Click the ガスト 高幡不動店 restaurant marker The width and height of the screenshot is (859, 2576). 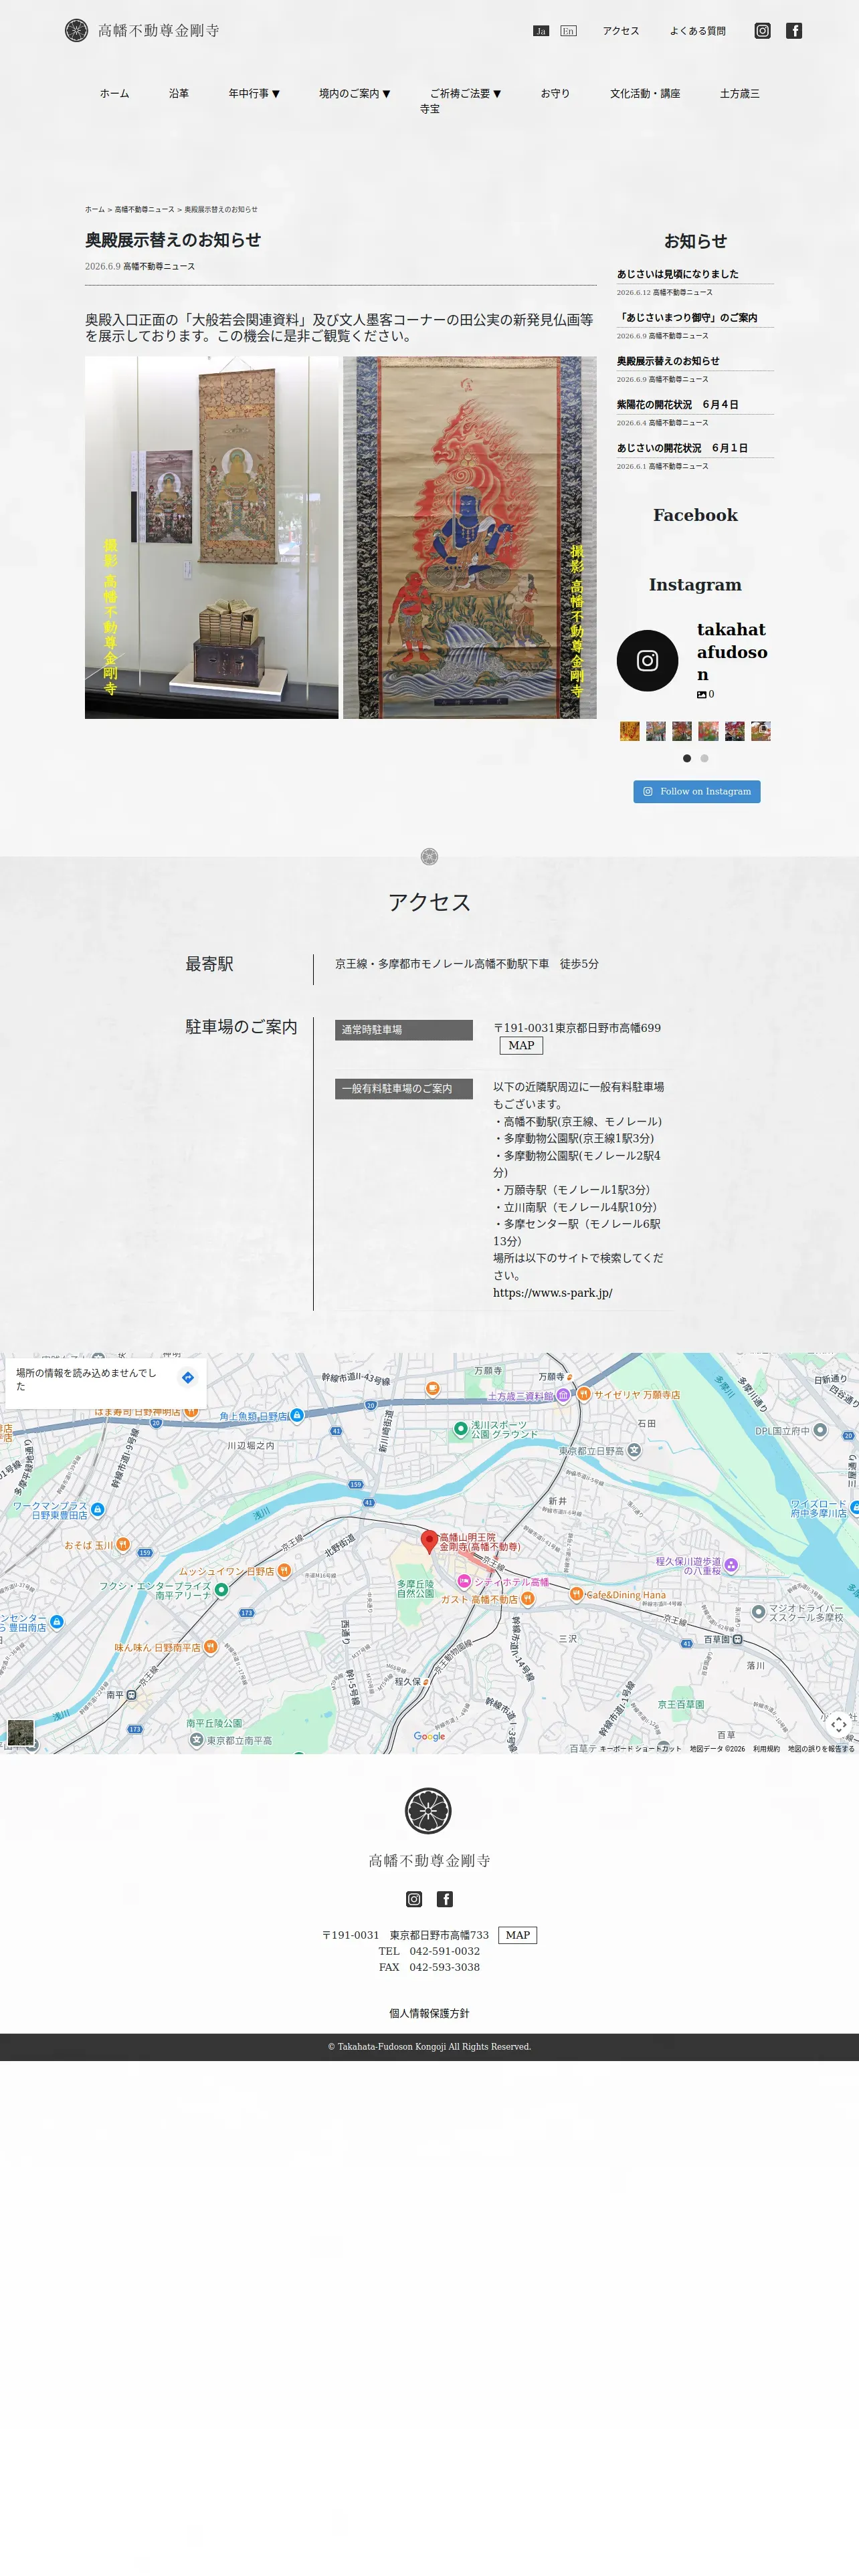point(527,1599)
